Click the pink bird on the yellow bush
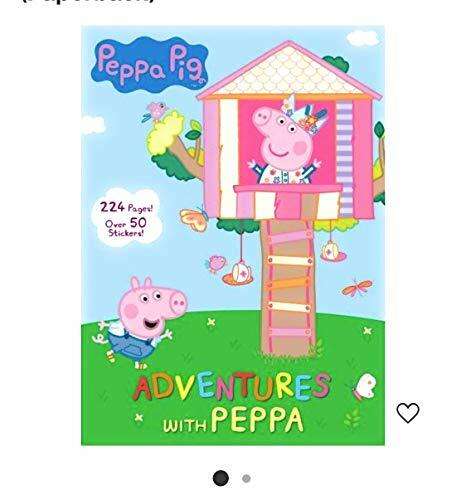Screen dimensions: 466x500 click(154, 112)
